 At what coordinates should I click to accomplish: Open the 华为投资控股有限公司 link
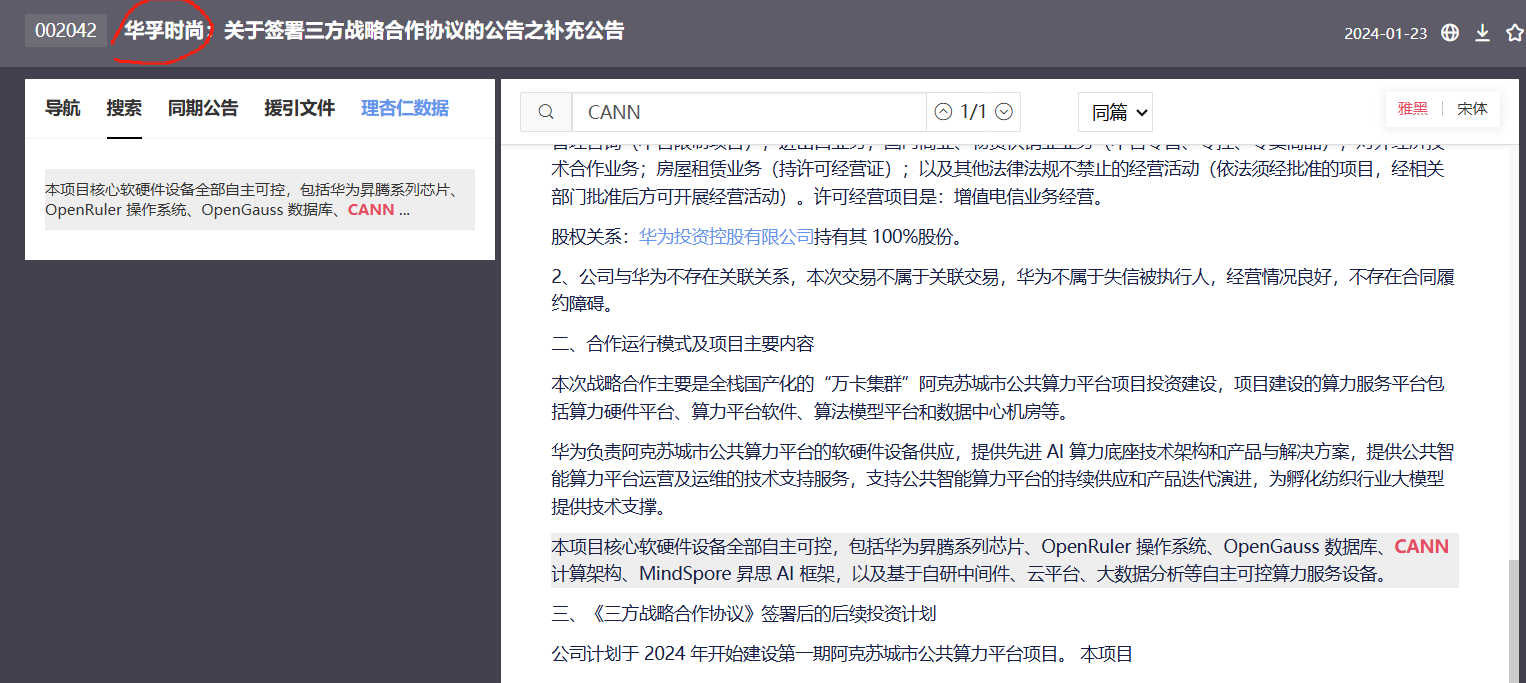click(727, 237)
